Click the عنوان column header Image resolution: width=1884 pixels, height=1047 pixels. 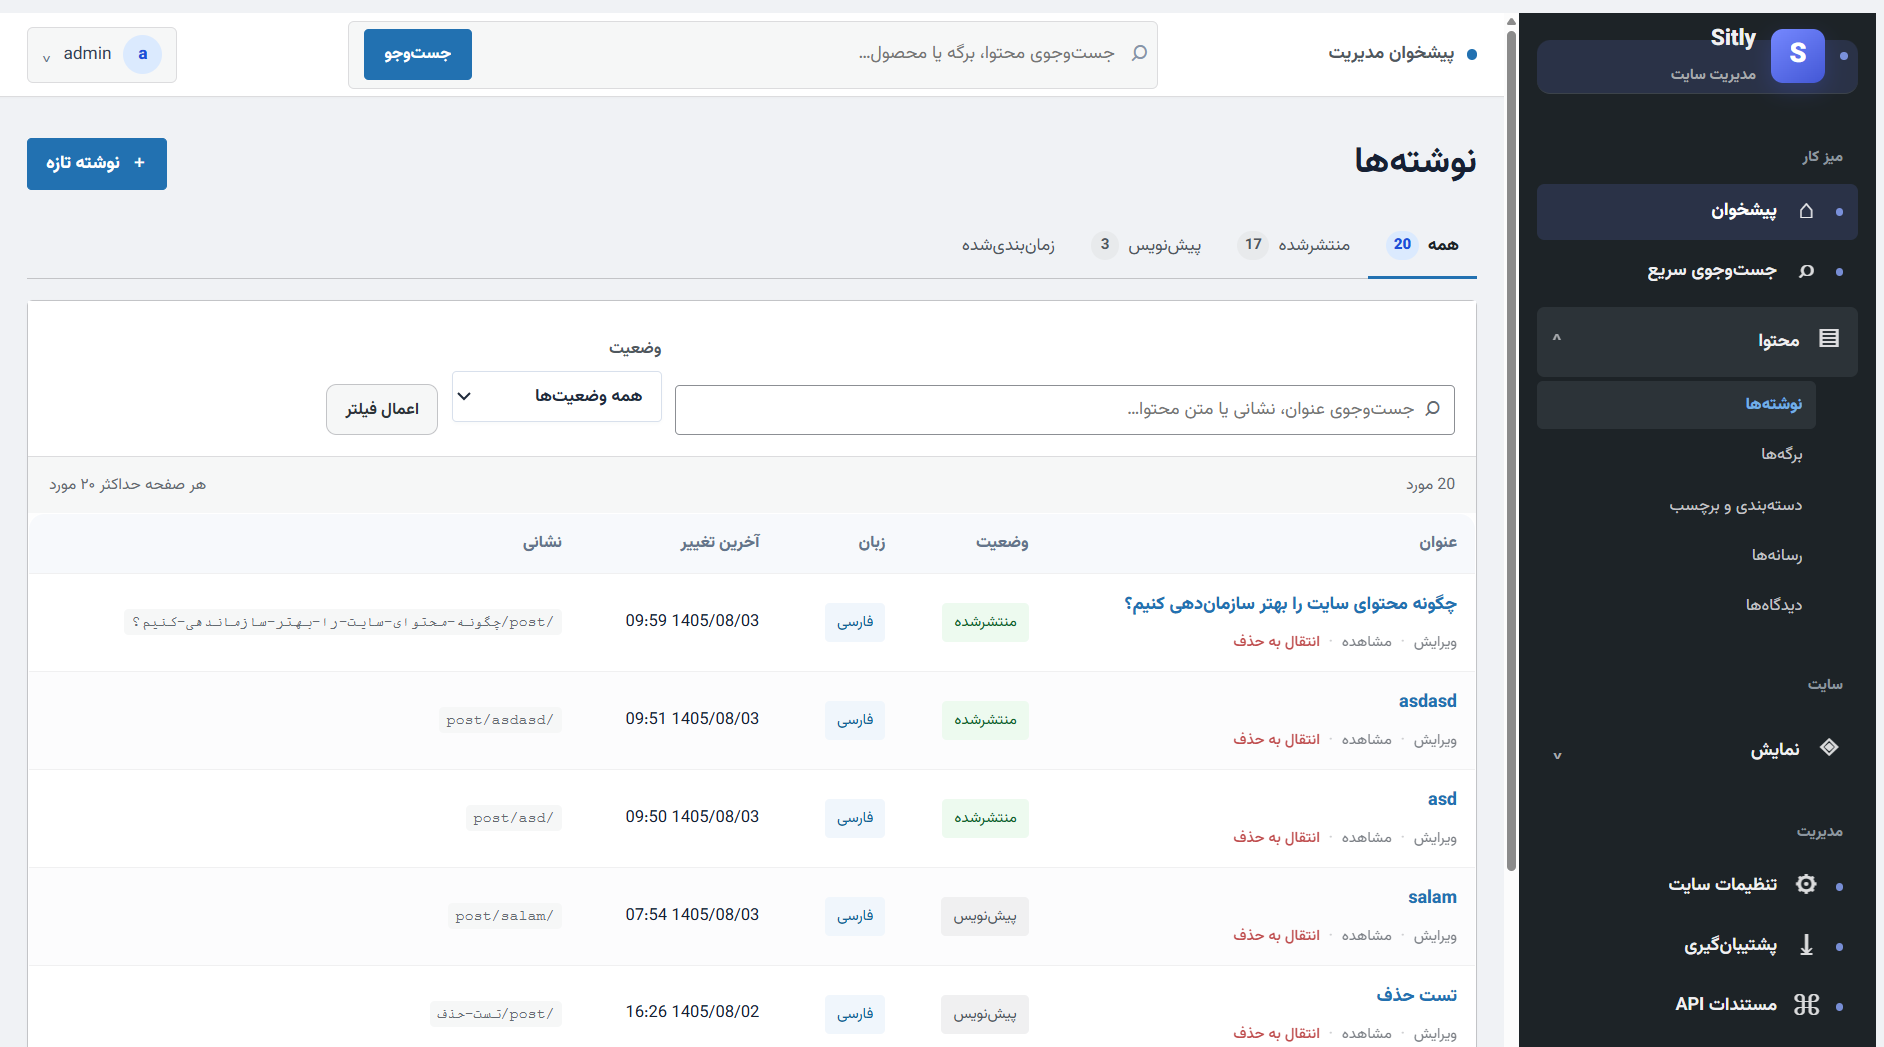pyautogui.click(x=1437, y=543)
